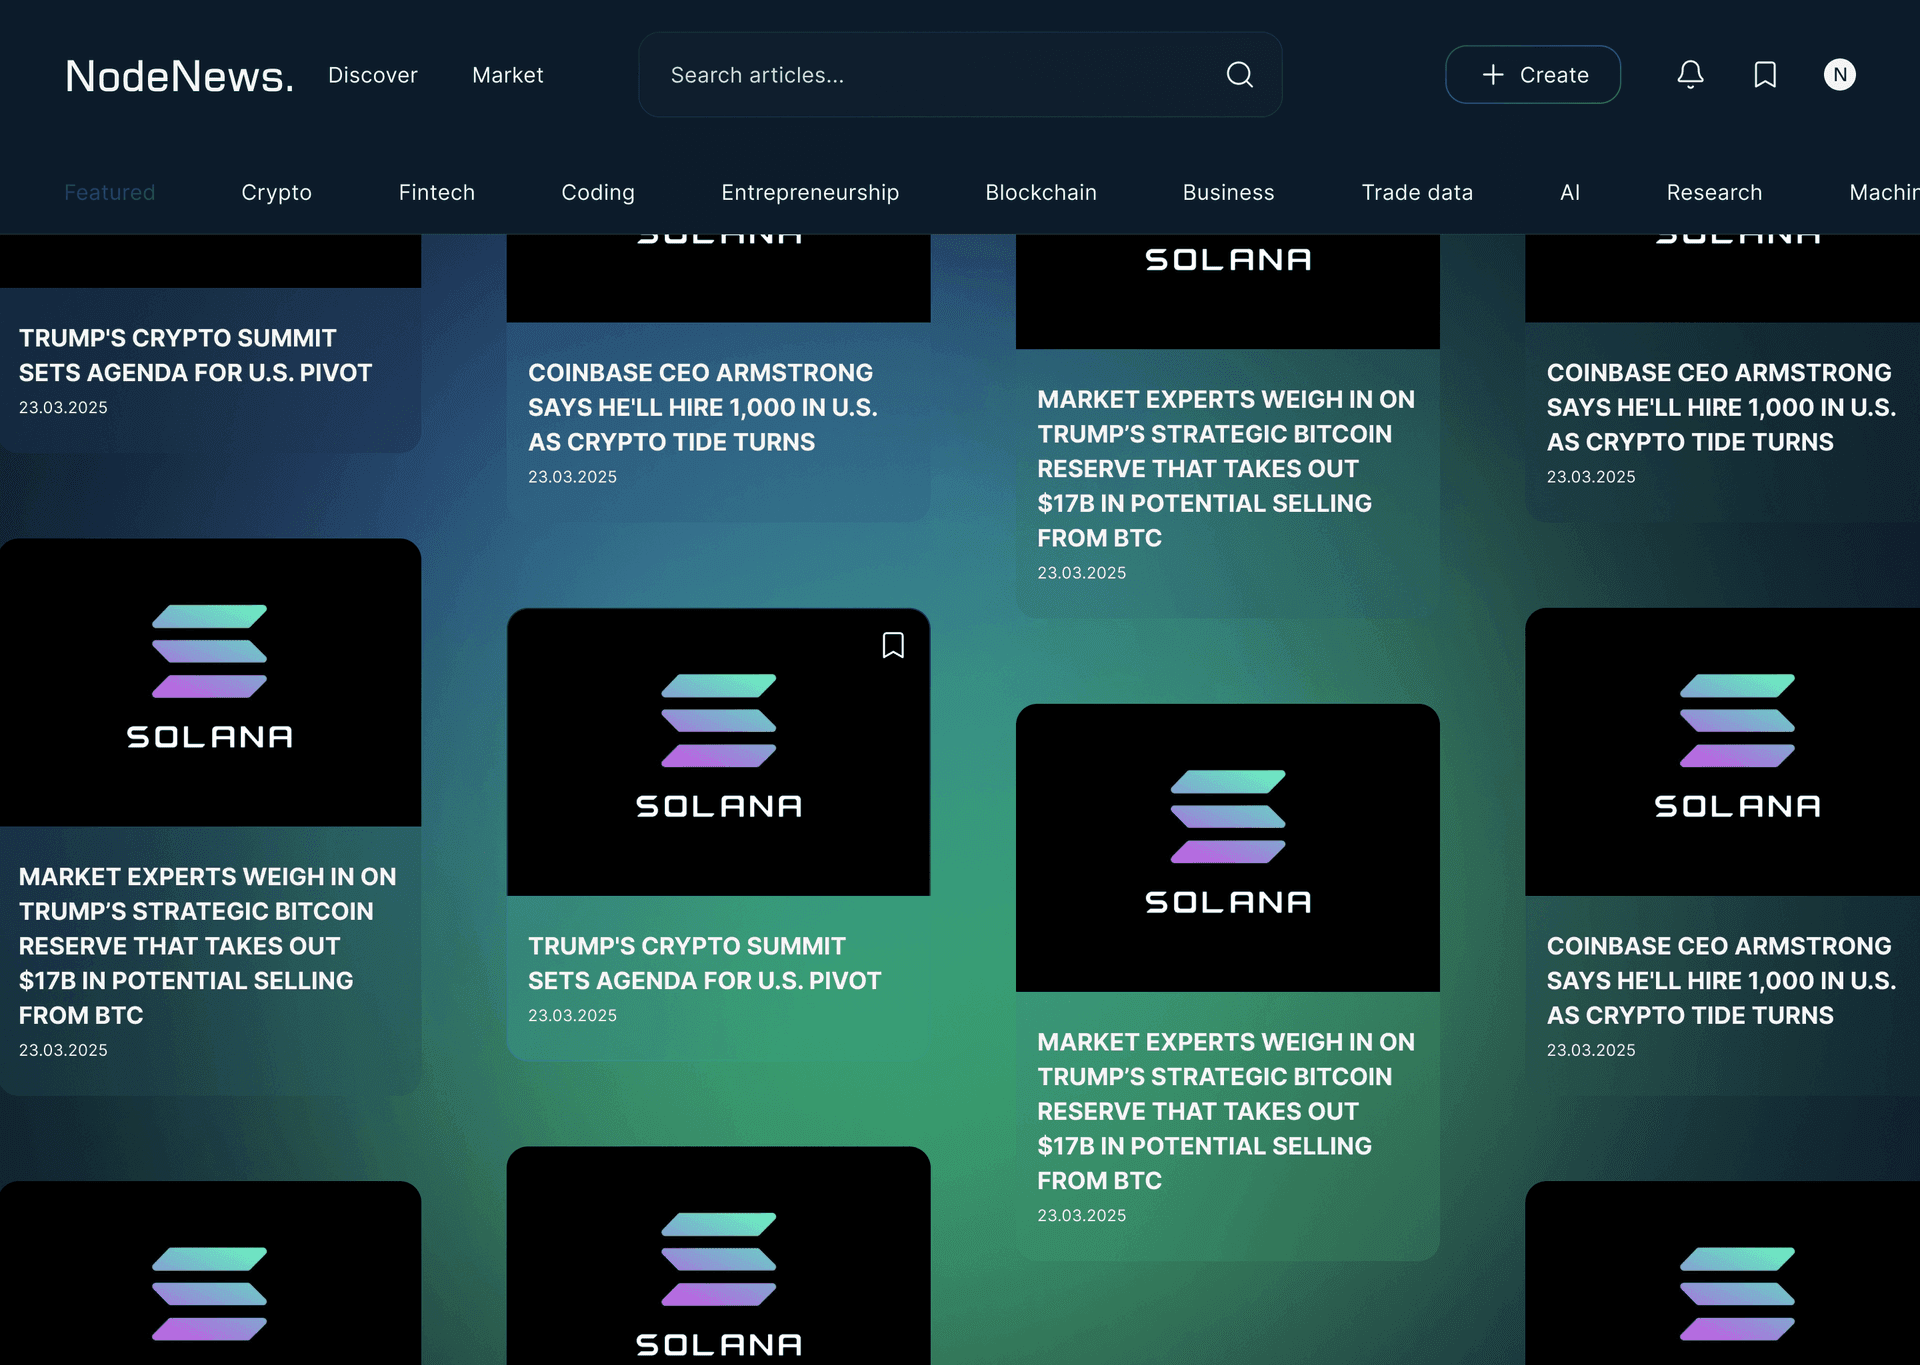Click Solana thumbnail in fourth column middle card
The image size is (1920, 1365).
[1722, 752]
